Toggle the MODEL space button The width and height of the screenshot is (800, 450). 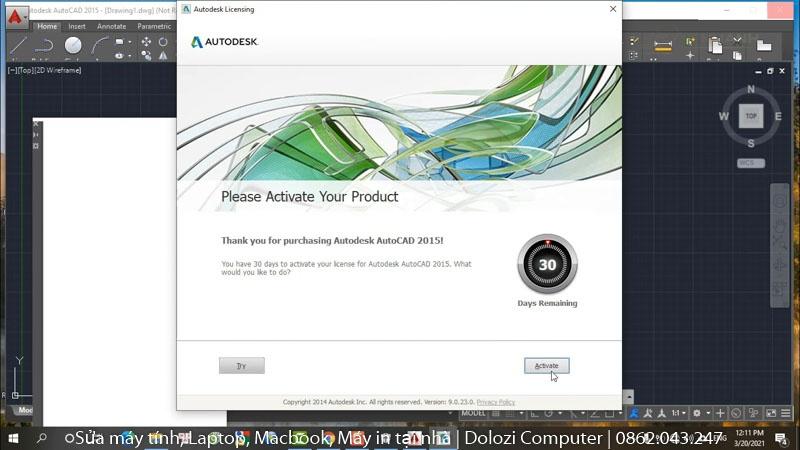(473, 413)
